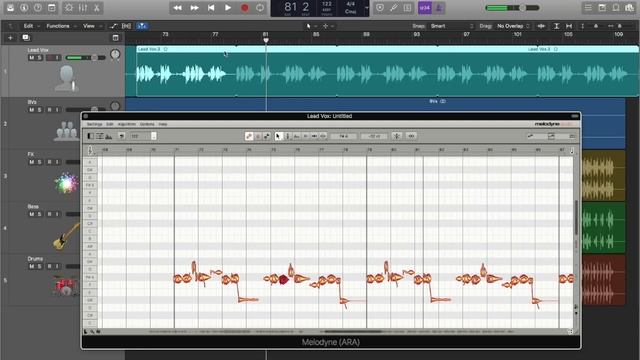Add a new track with plus button

10,38
